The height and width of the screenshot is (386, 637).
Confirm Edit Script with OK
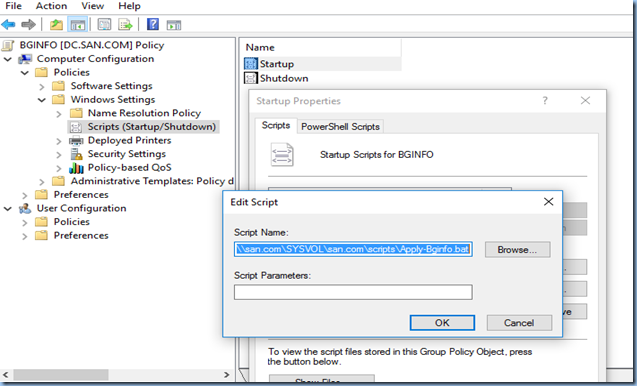point(442,323)
